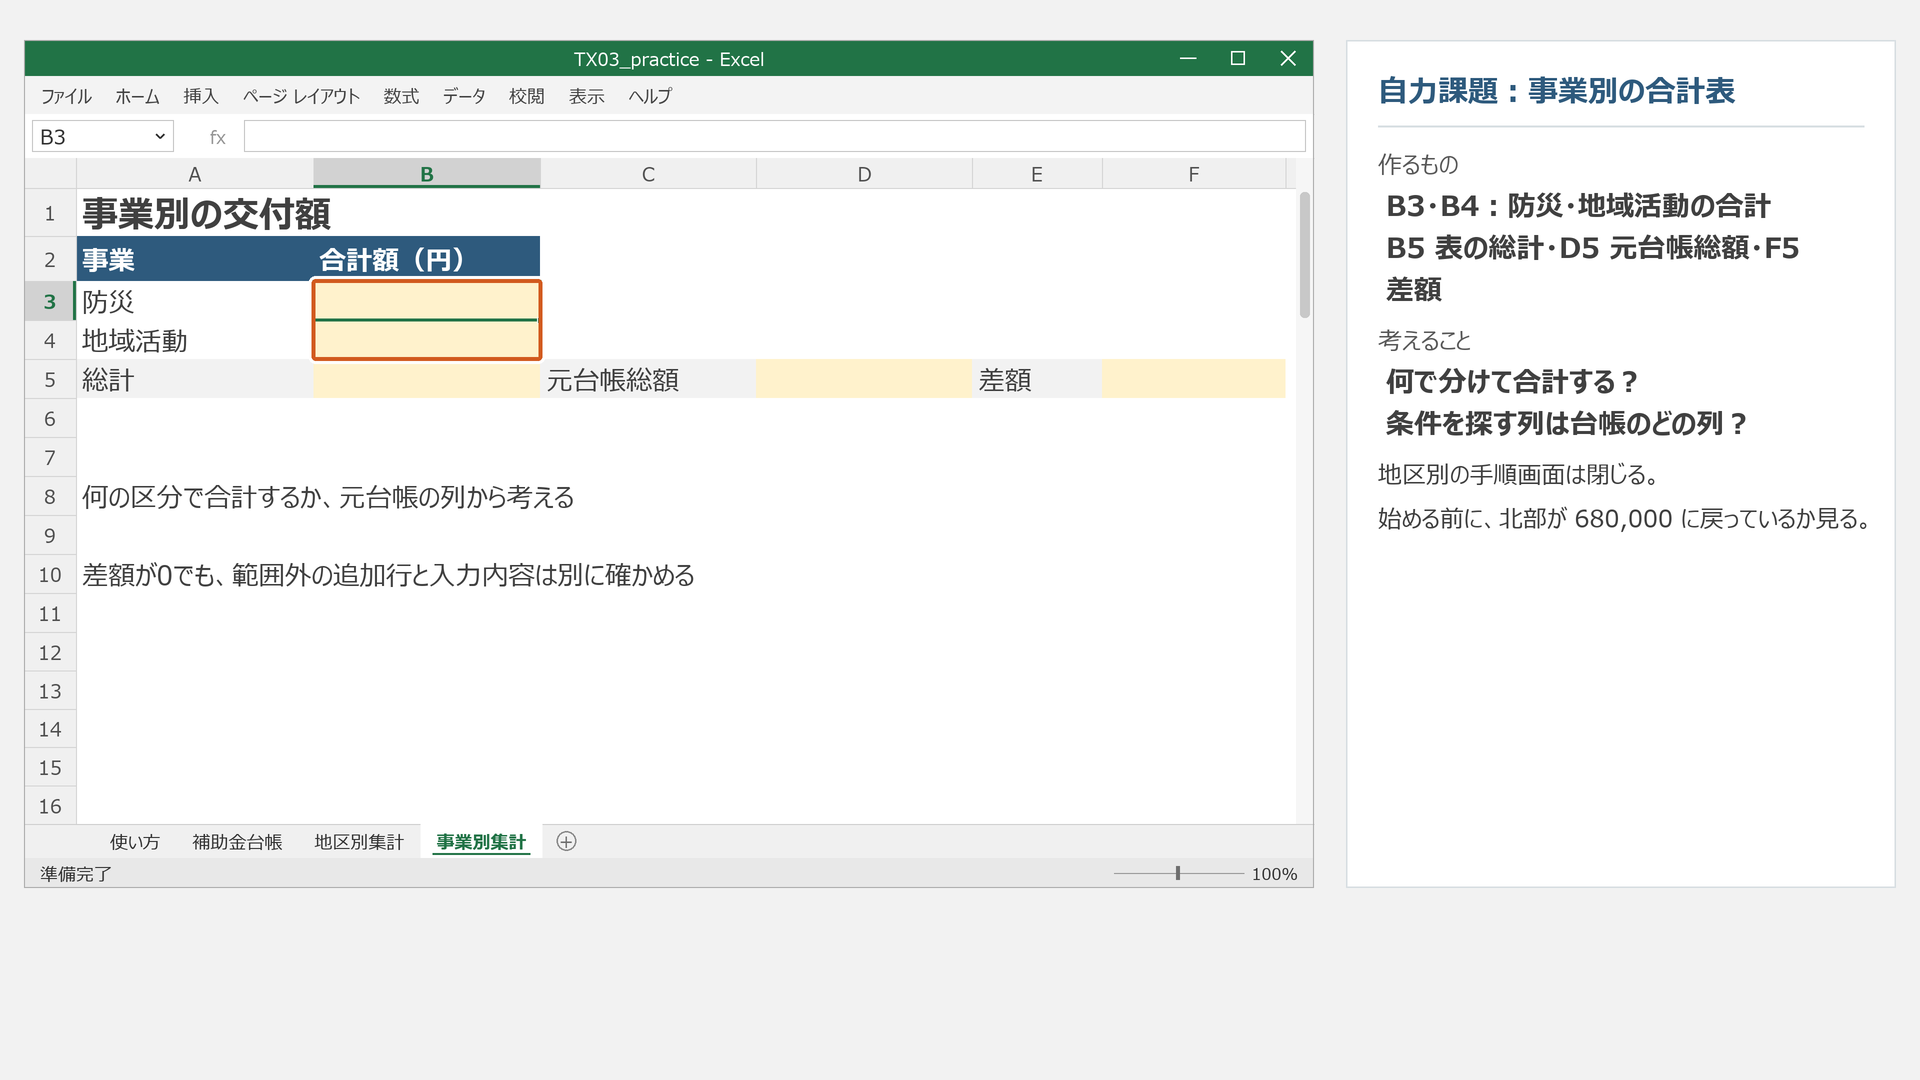Open the ファイル menu
Screen dimensions: 1920x1080
pos(66,96)
